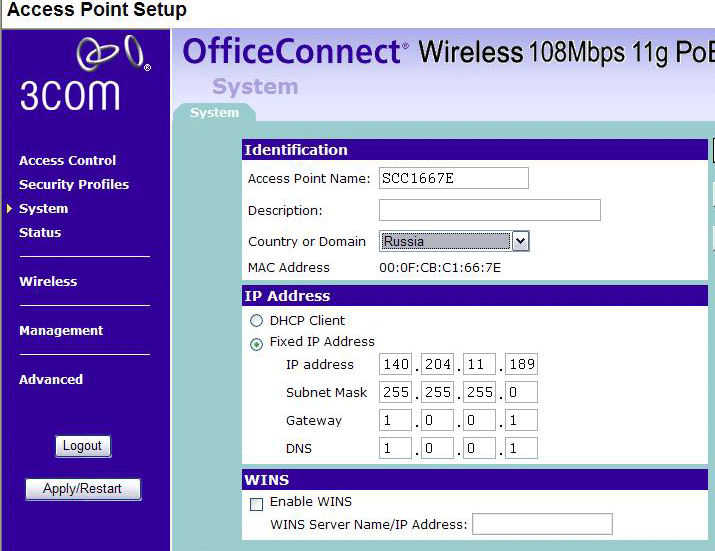Click the IP Address section header
Viewport: 715px width, 551px height.
[475, 296]
